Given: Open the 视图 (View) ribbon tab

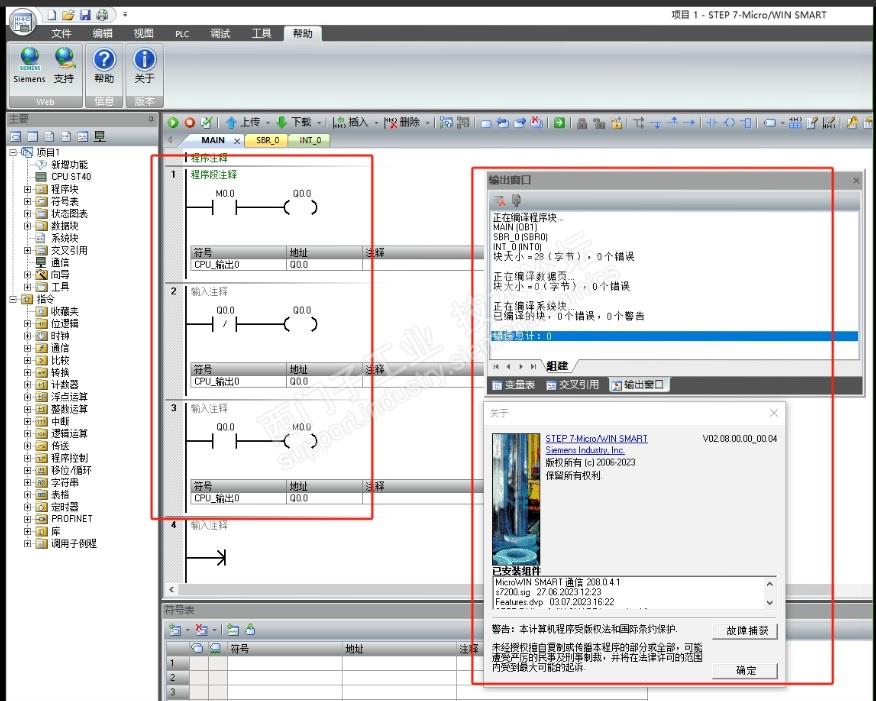Looking at the screenshot, I should [143, 34].
